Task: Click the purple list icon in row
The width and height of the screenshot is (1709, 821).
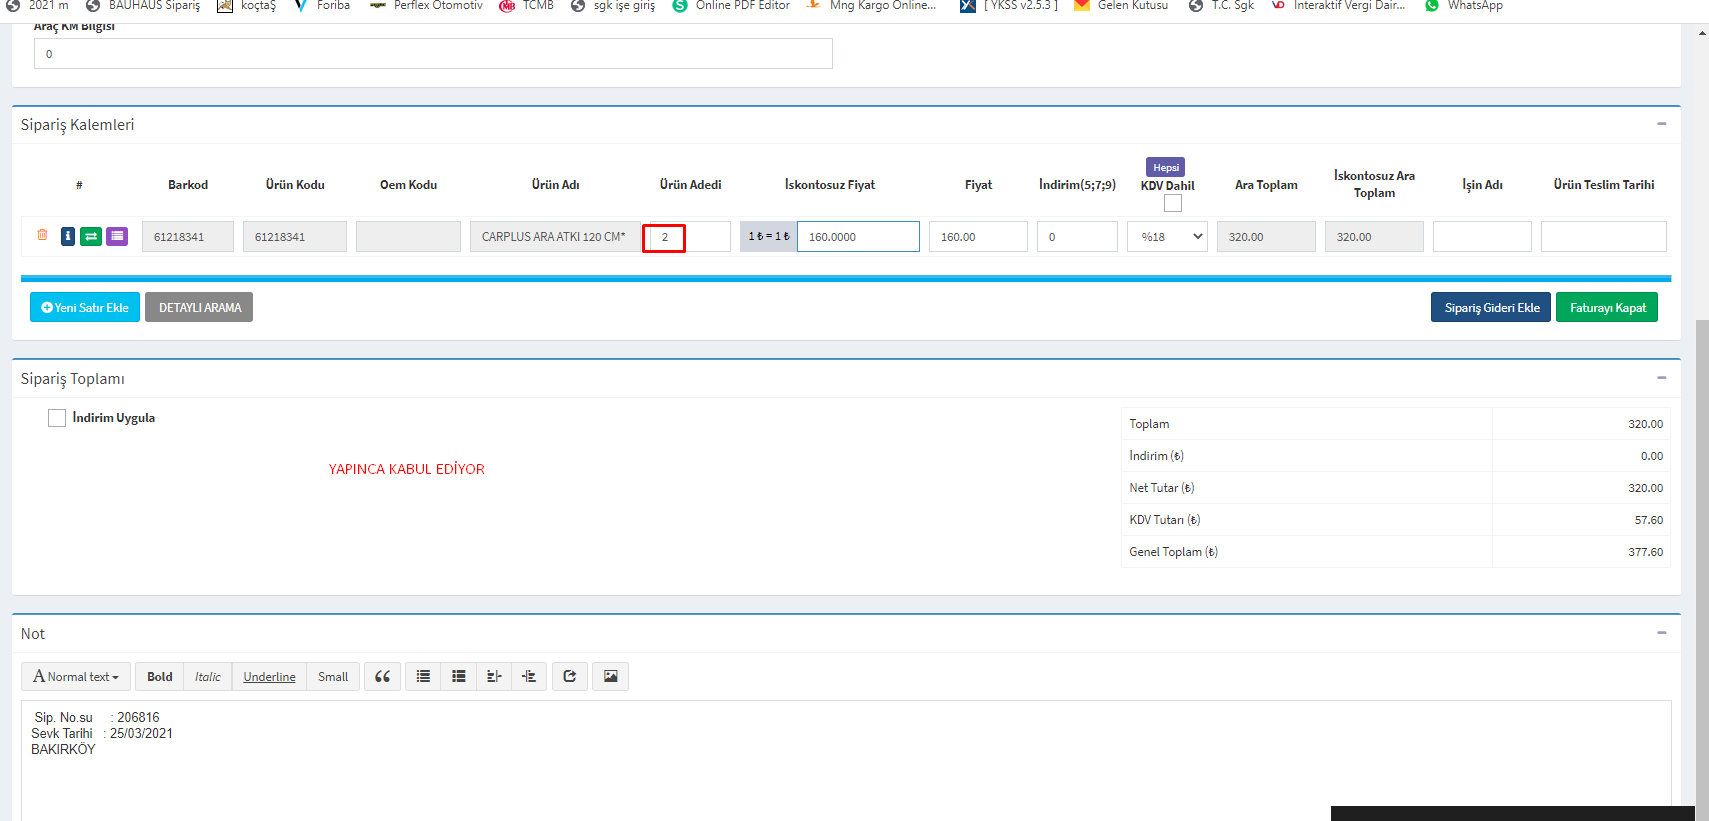Action: click(117, 237)
